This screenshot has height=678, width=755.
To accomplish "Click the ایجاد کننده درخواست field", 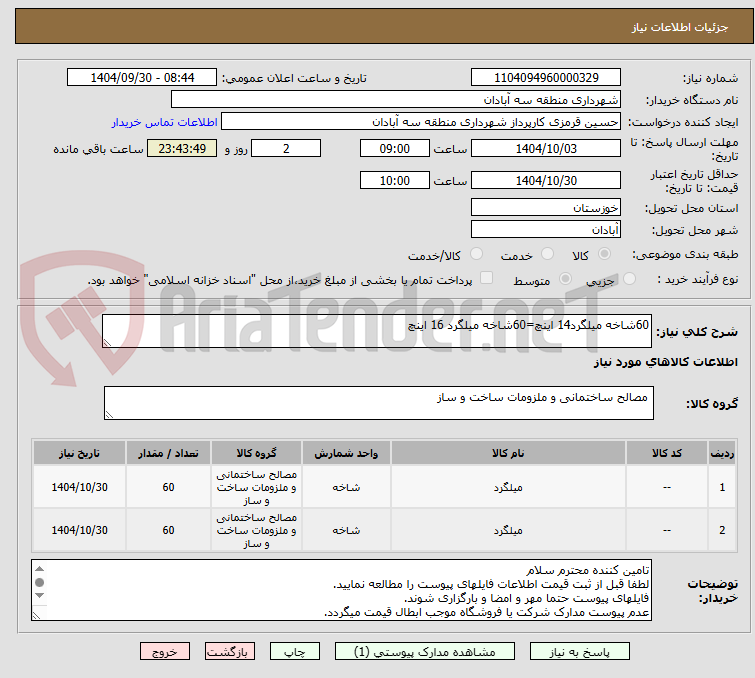I will [x=421, y=121].
